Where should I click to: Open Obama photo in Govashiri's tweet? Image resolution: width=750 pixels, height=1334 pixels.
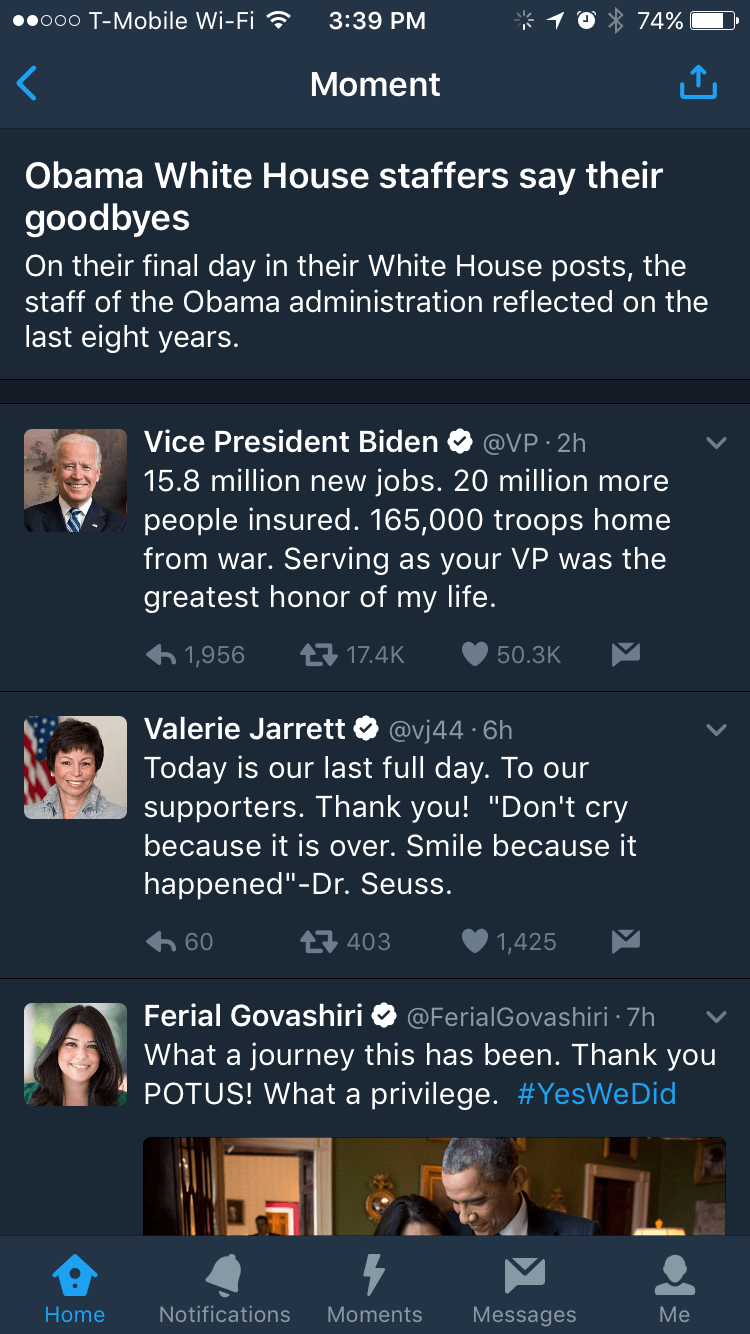tap(434, 1186)
